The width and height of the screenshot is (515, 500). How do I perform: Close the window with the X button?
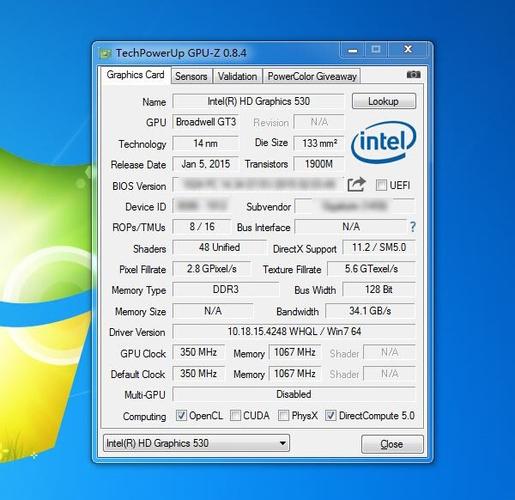408,50
